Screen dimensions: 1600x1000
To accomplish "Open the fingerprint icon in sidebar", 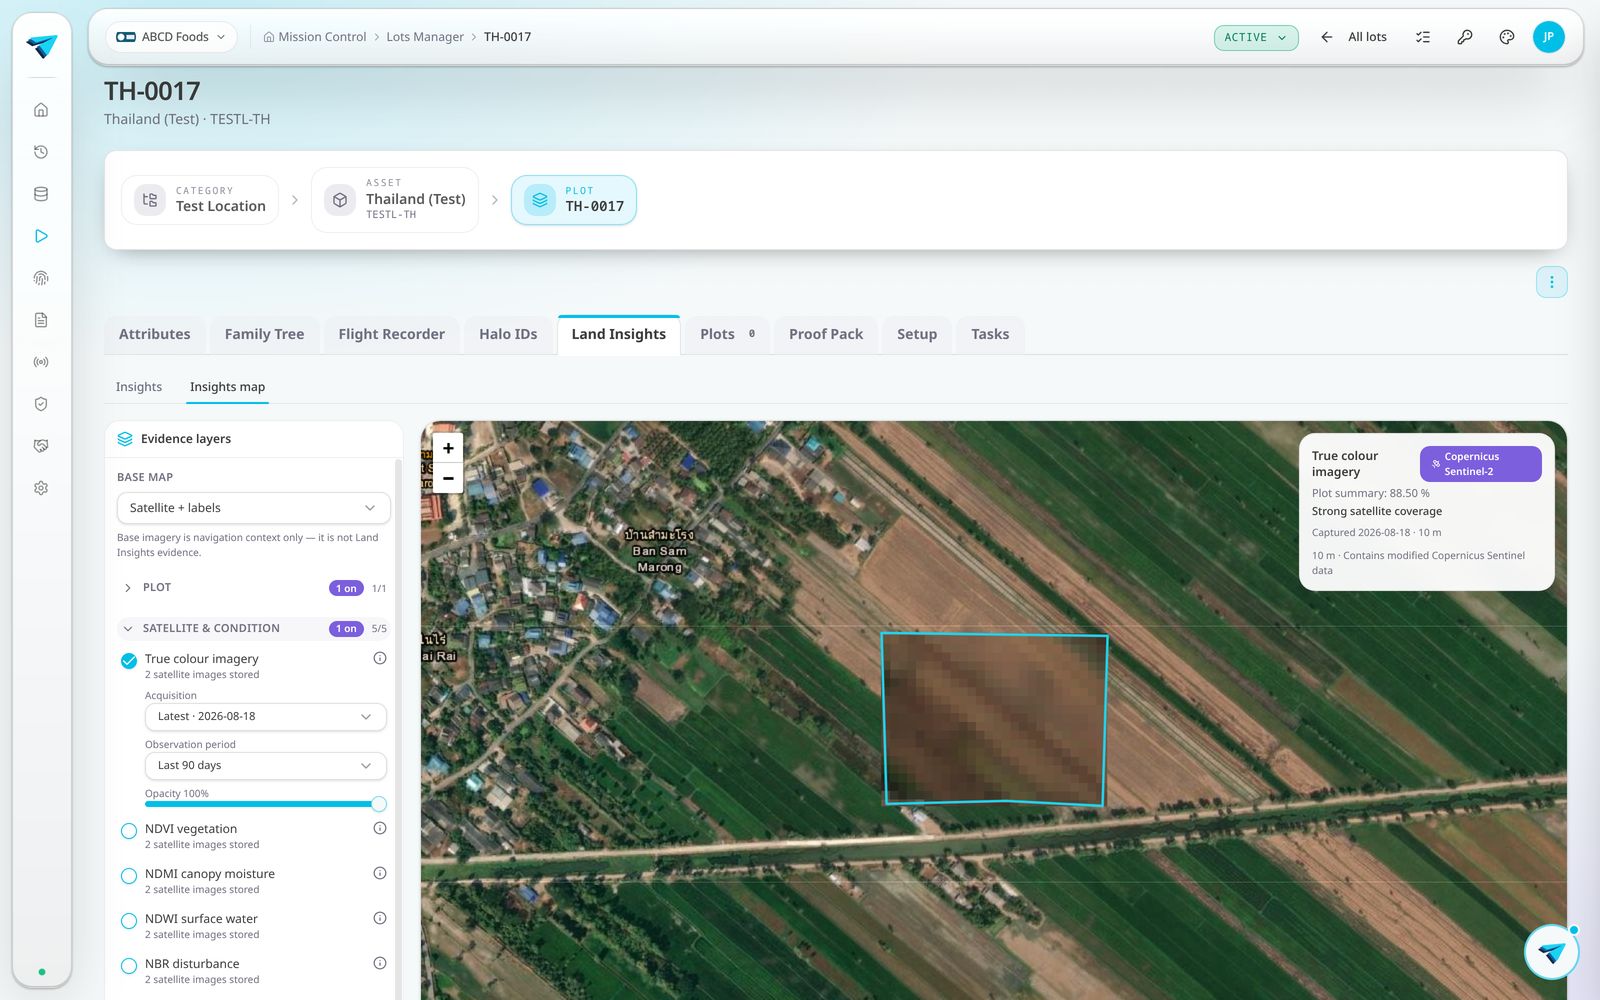I will click(41, 278).
